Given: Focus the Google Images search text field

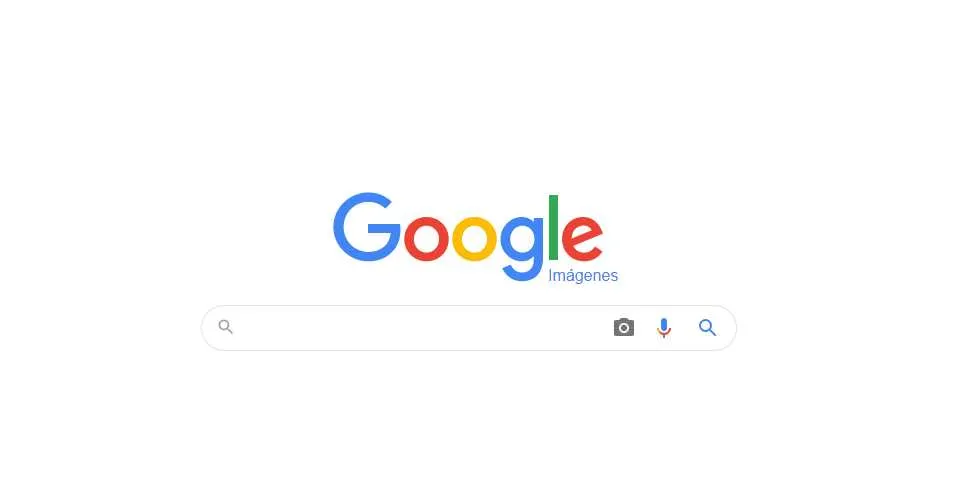Looking at the screenshot, I should [423, 327].
